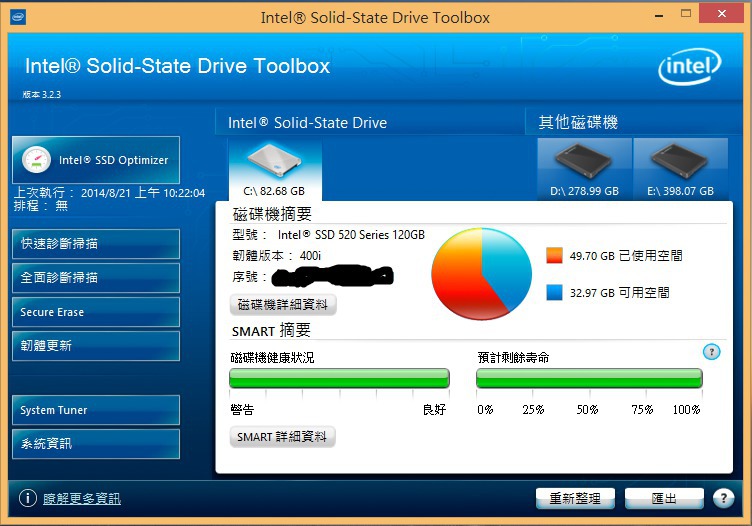
Task: Open System Tuner
Action: 96,410
